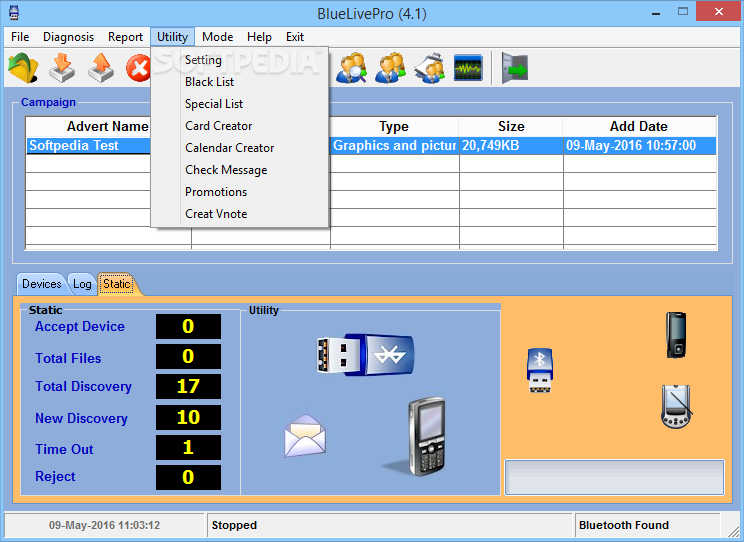The width and height of the screenshot is (744, 542).
Task: Click the Add Date column header
Action: click(639, 127)
